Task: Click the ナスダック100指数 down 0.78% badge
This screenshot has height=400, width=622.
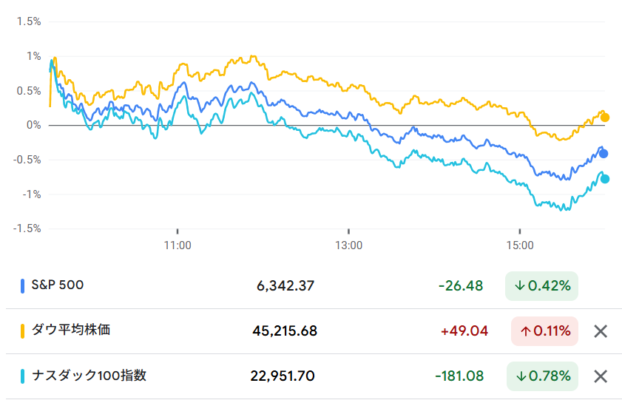Action: point(542,376)
